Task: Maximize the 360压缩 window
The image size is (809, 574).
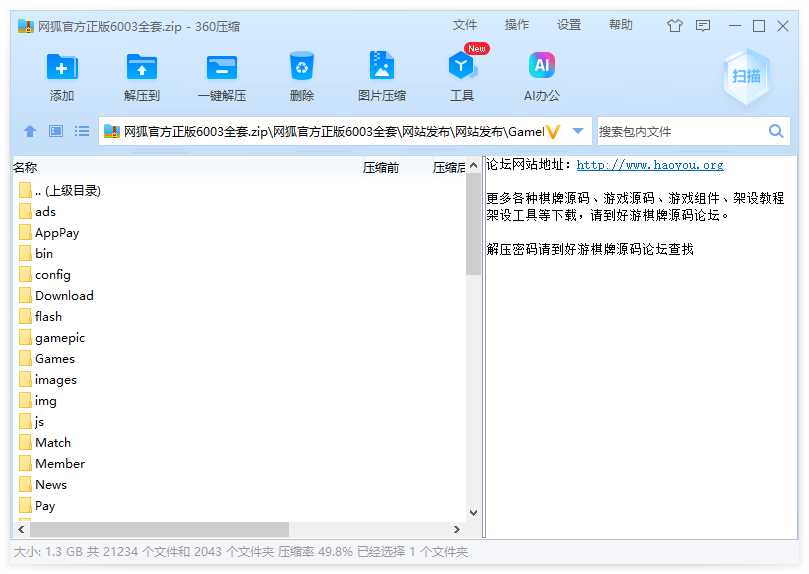Action: point(759,26)
